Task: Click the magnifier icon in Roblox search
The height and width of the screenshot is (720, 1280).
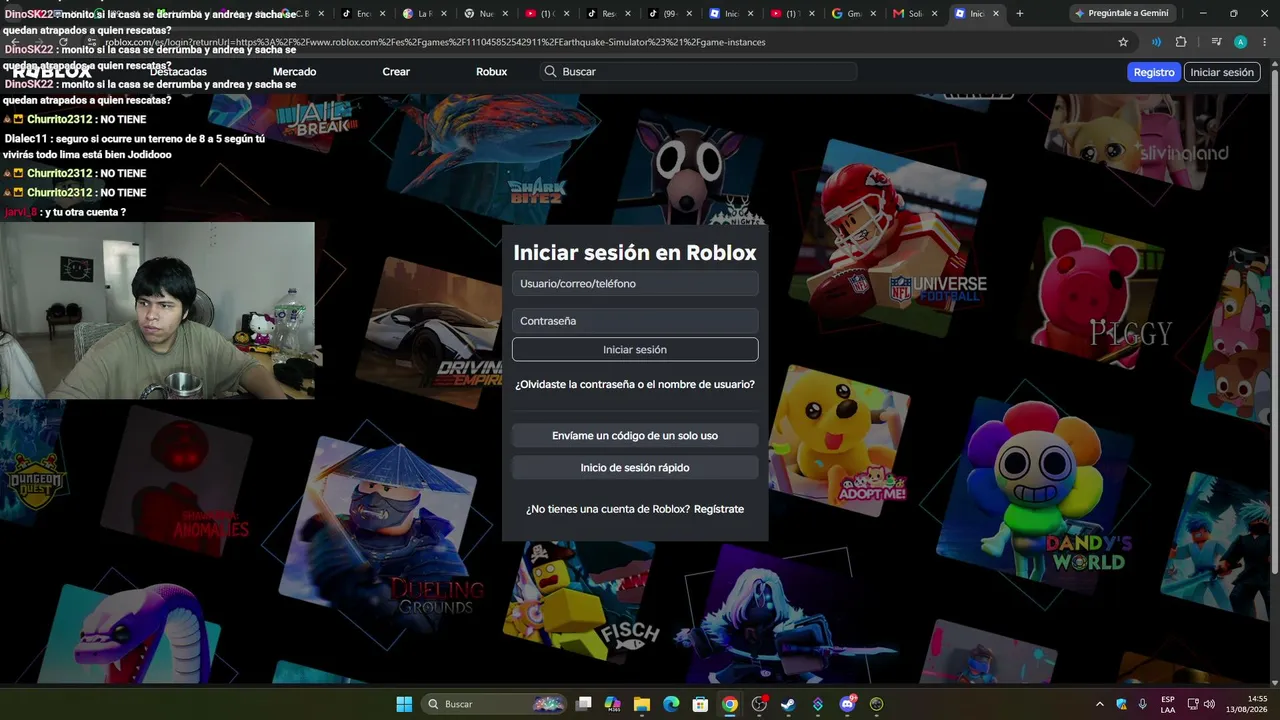Action: [x=550, y=72]
